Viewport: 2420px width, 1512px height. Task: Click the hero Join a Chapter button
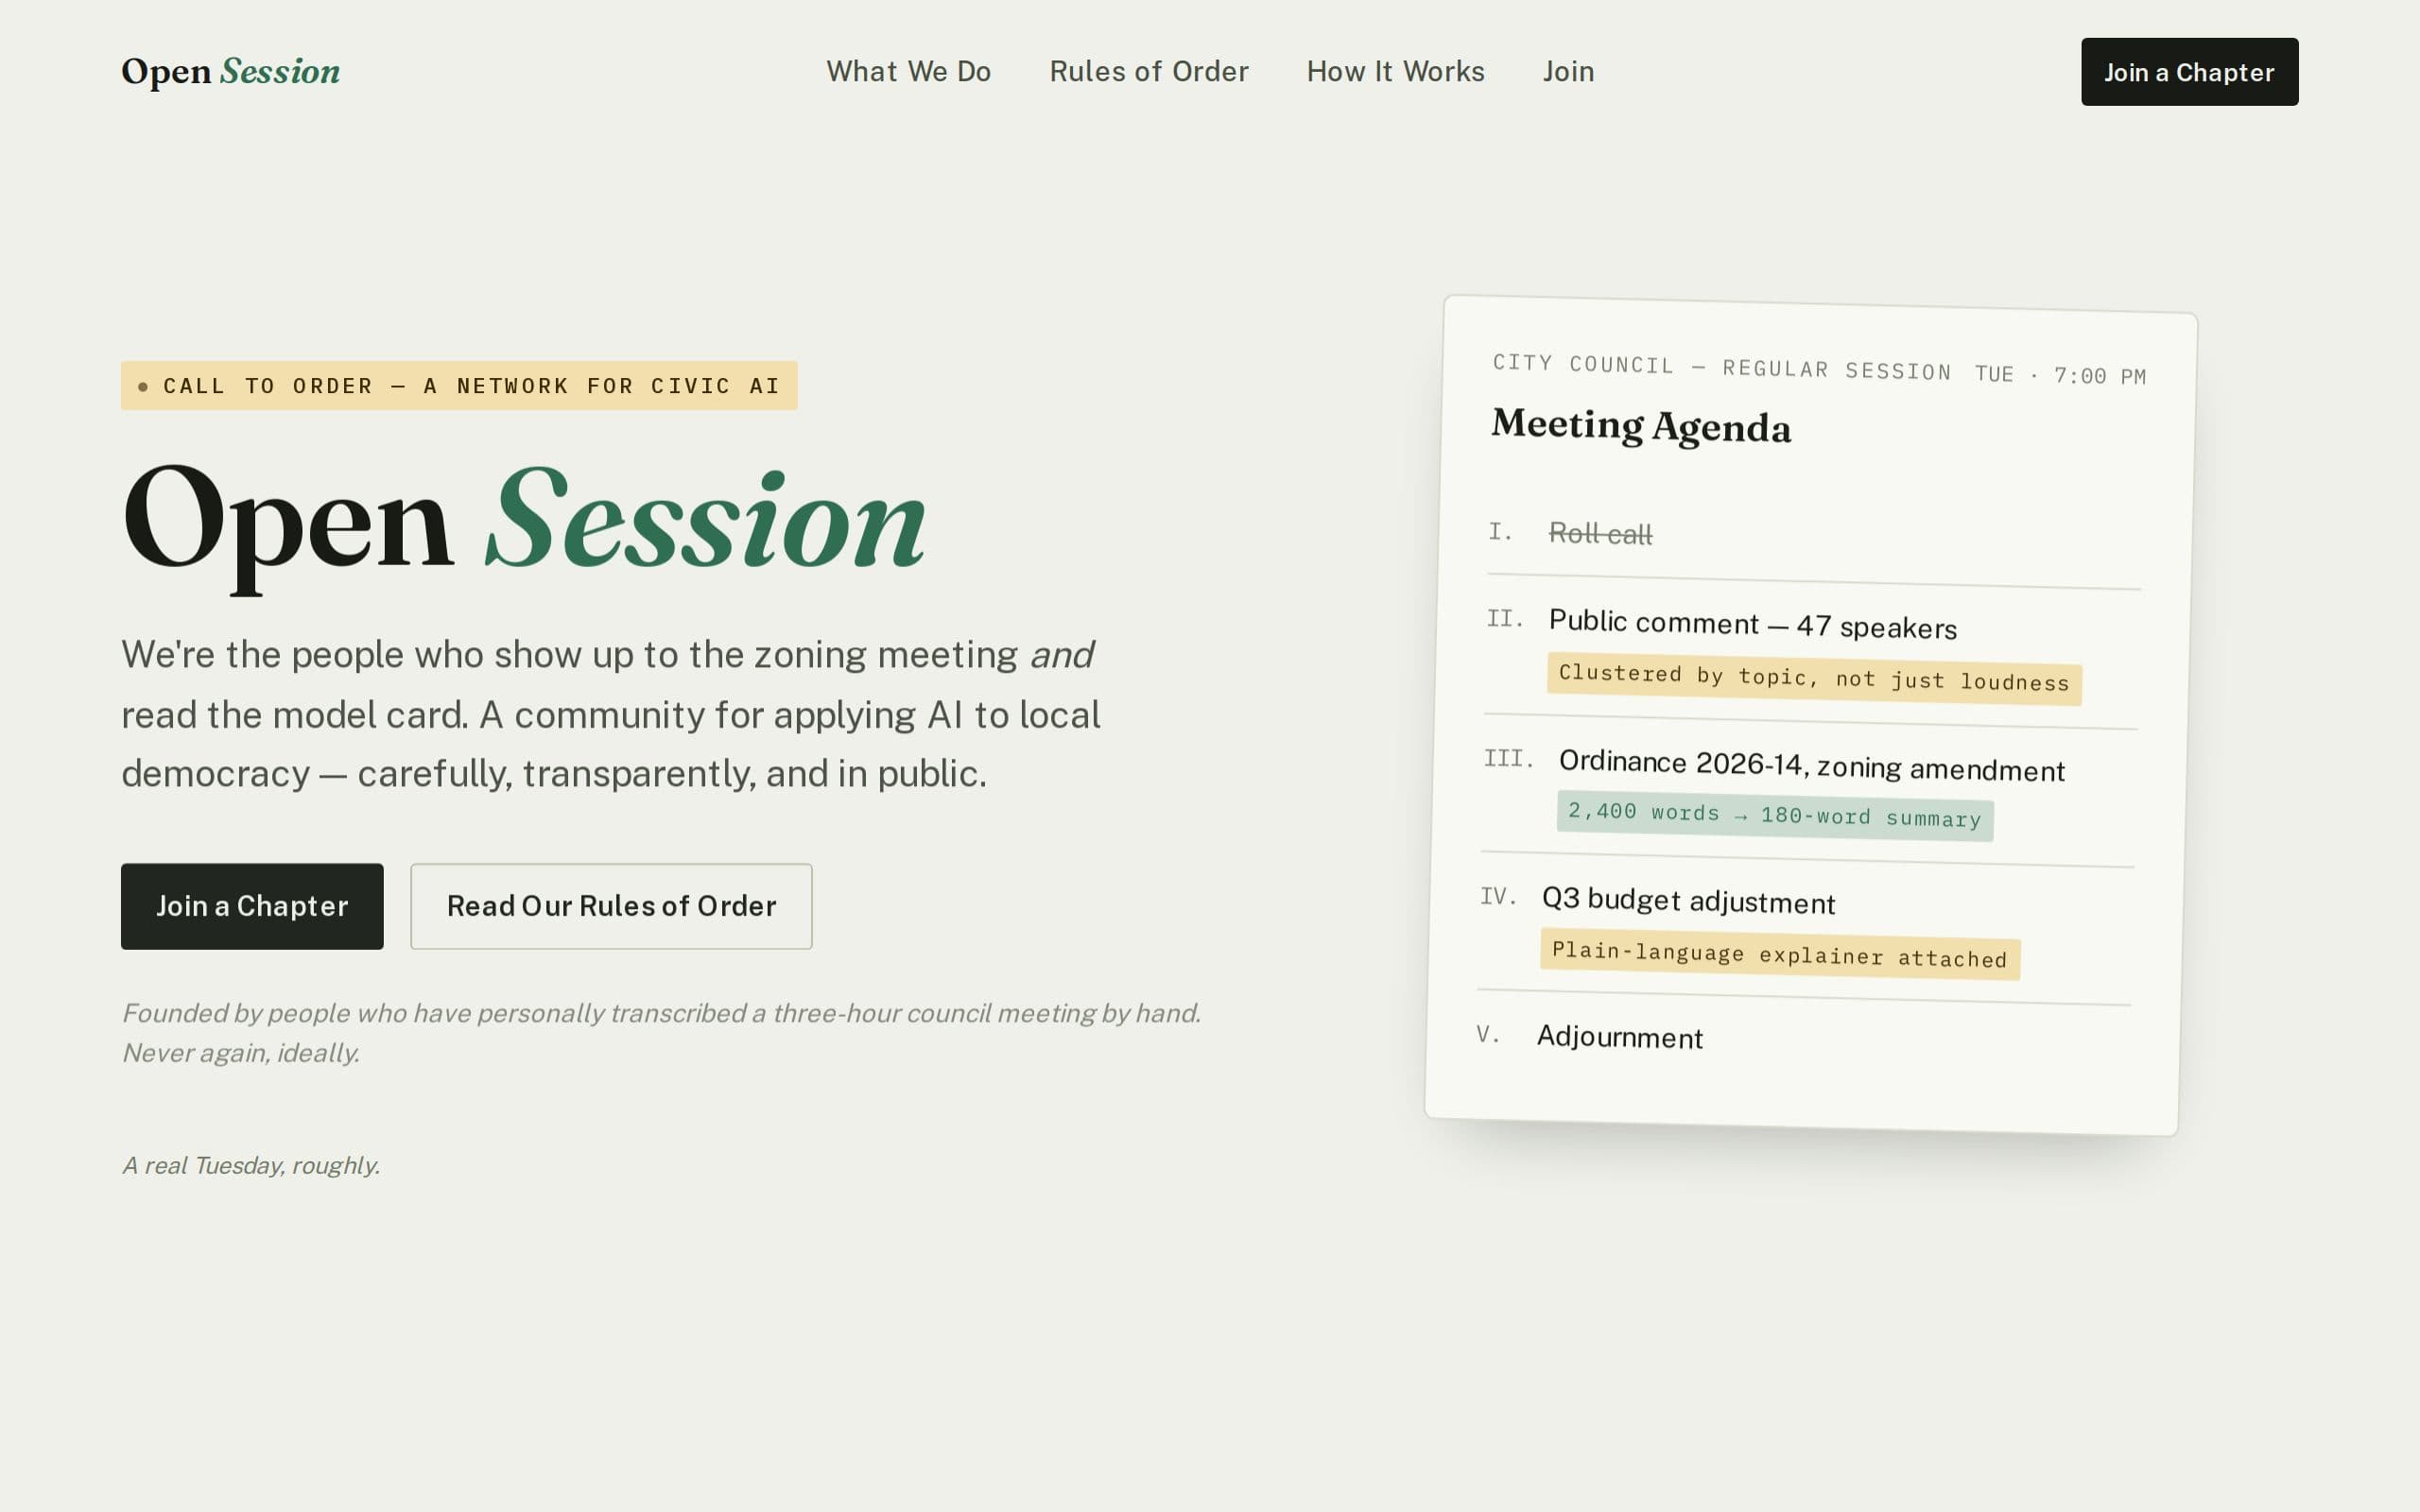pyautogui.click(x=252, y=906)
